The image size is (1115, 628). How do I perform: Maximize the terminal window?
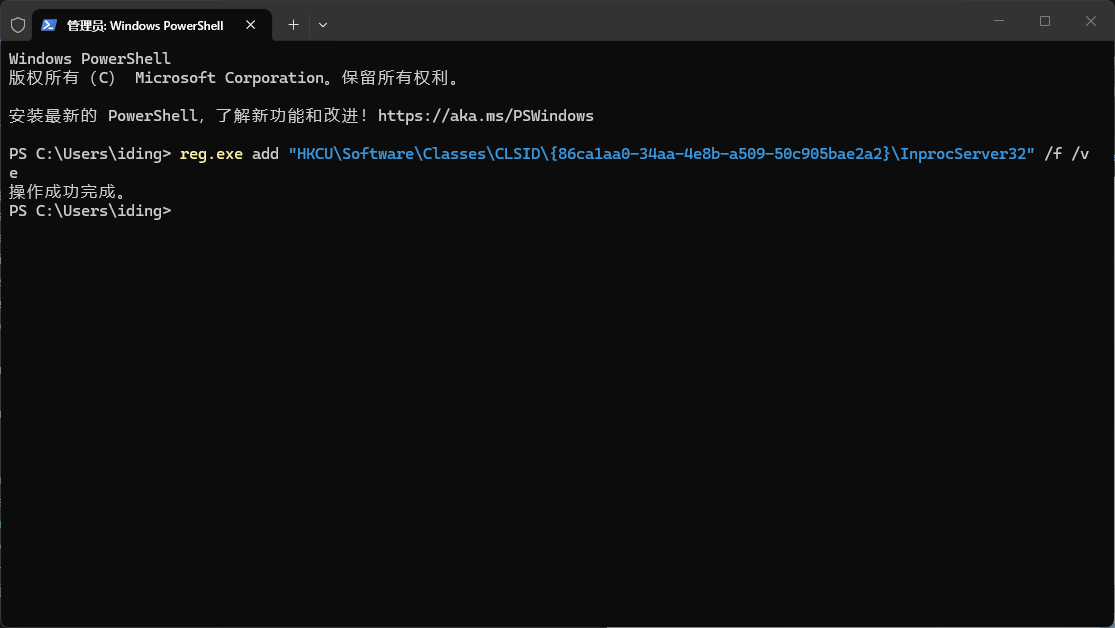(1044, 21)
